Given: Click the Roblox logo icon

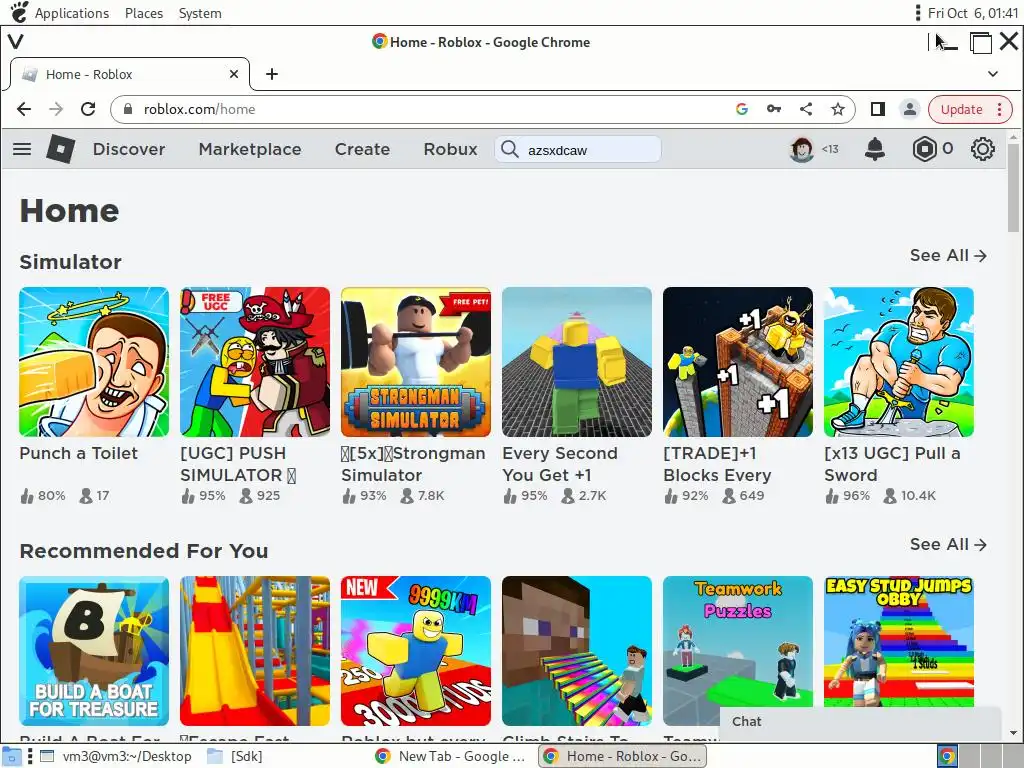Looking at the screenshot, I should (61, 150).
